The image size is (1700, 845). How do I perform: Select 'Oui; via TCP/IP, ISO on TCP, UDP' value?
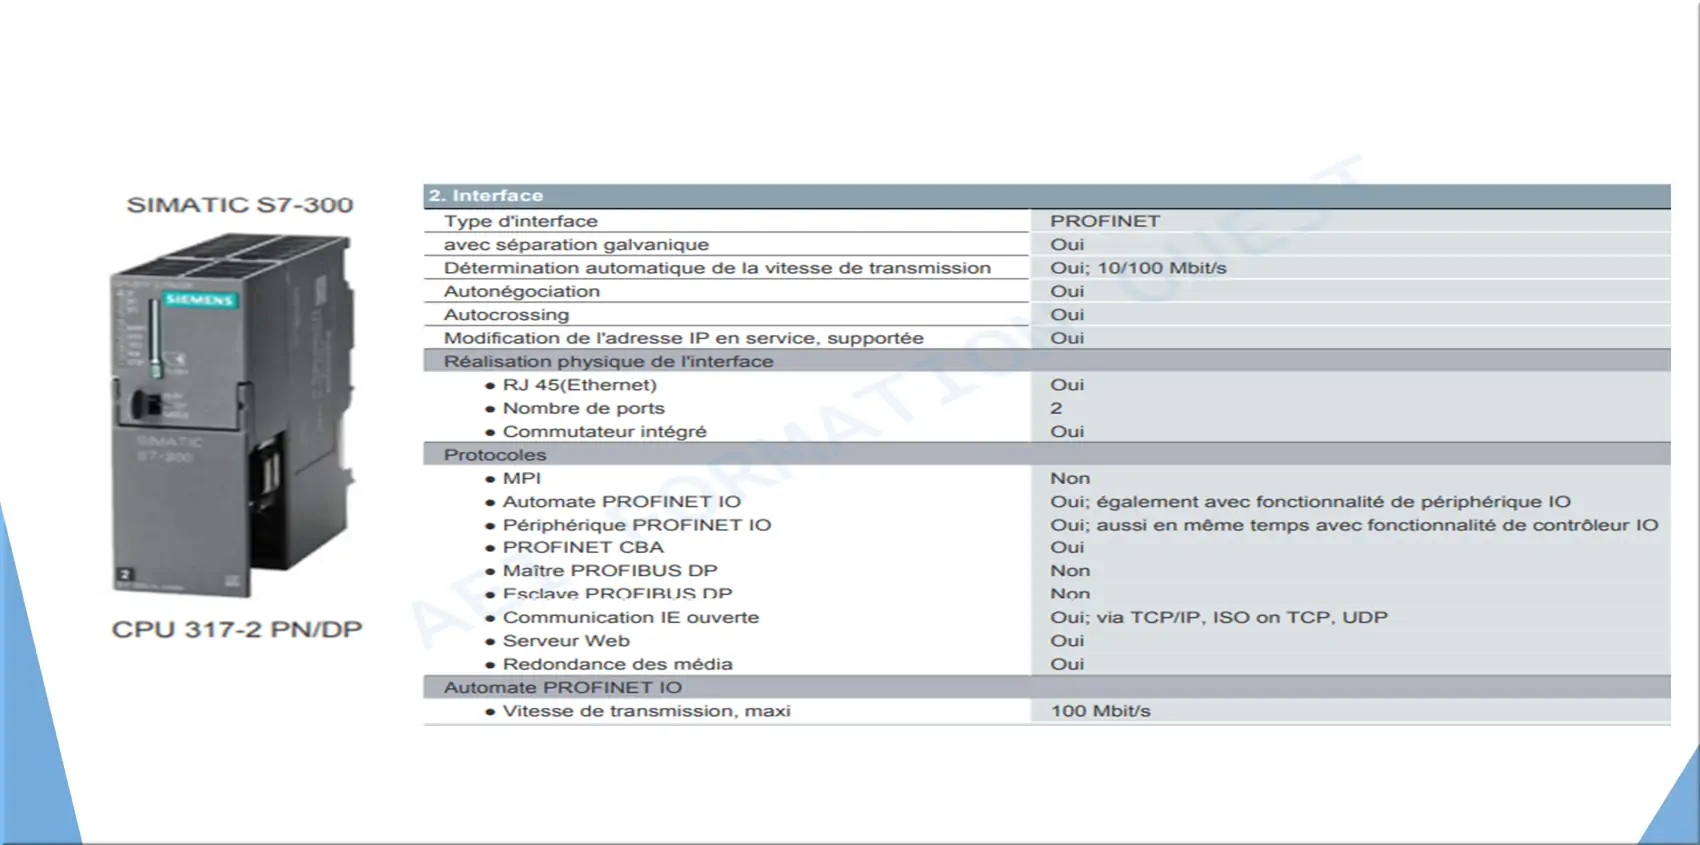[1219, 618]
